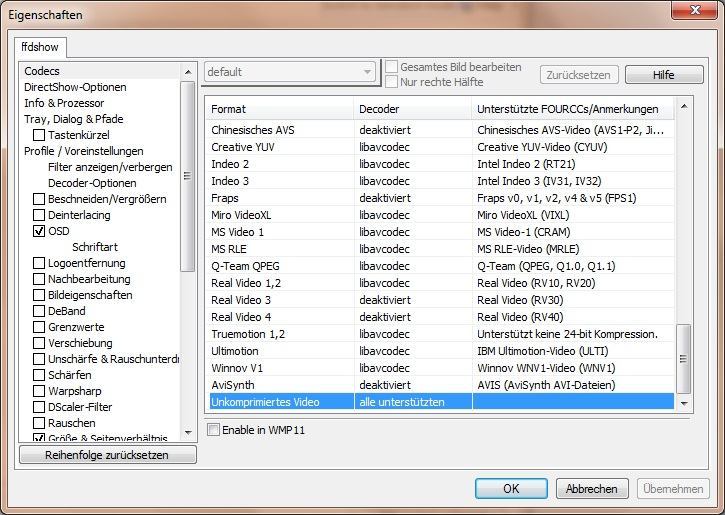Enable the DScaler-Filter checkbox
The width and height of the screenshot is (725, 515).
pyautogui.click(x=39, y=407)
